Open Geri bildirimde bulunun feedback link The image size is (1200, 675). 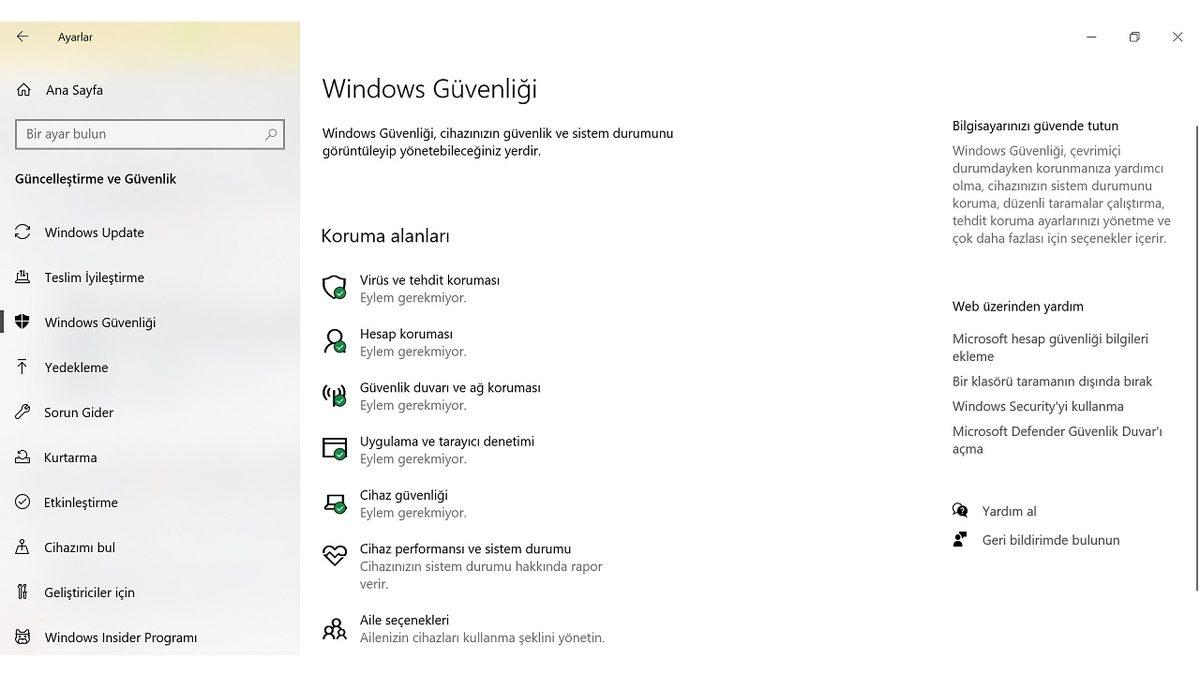[1050, 540]
